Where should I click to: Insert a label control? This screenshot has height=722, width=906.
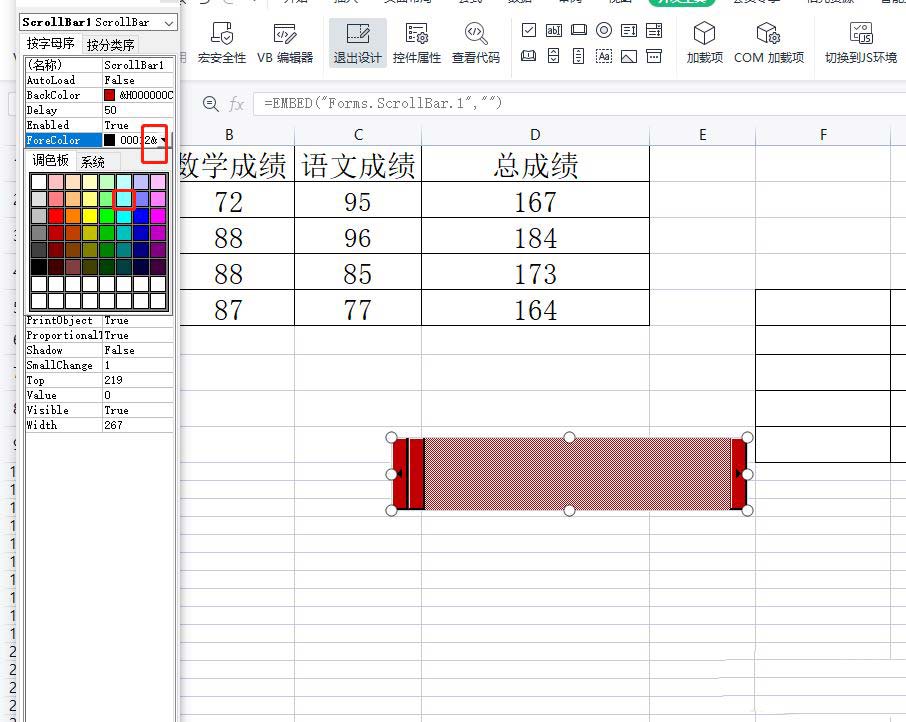coord(604,56)
